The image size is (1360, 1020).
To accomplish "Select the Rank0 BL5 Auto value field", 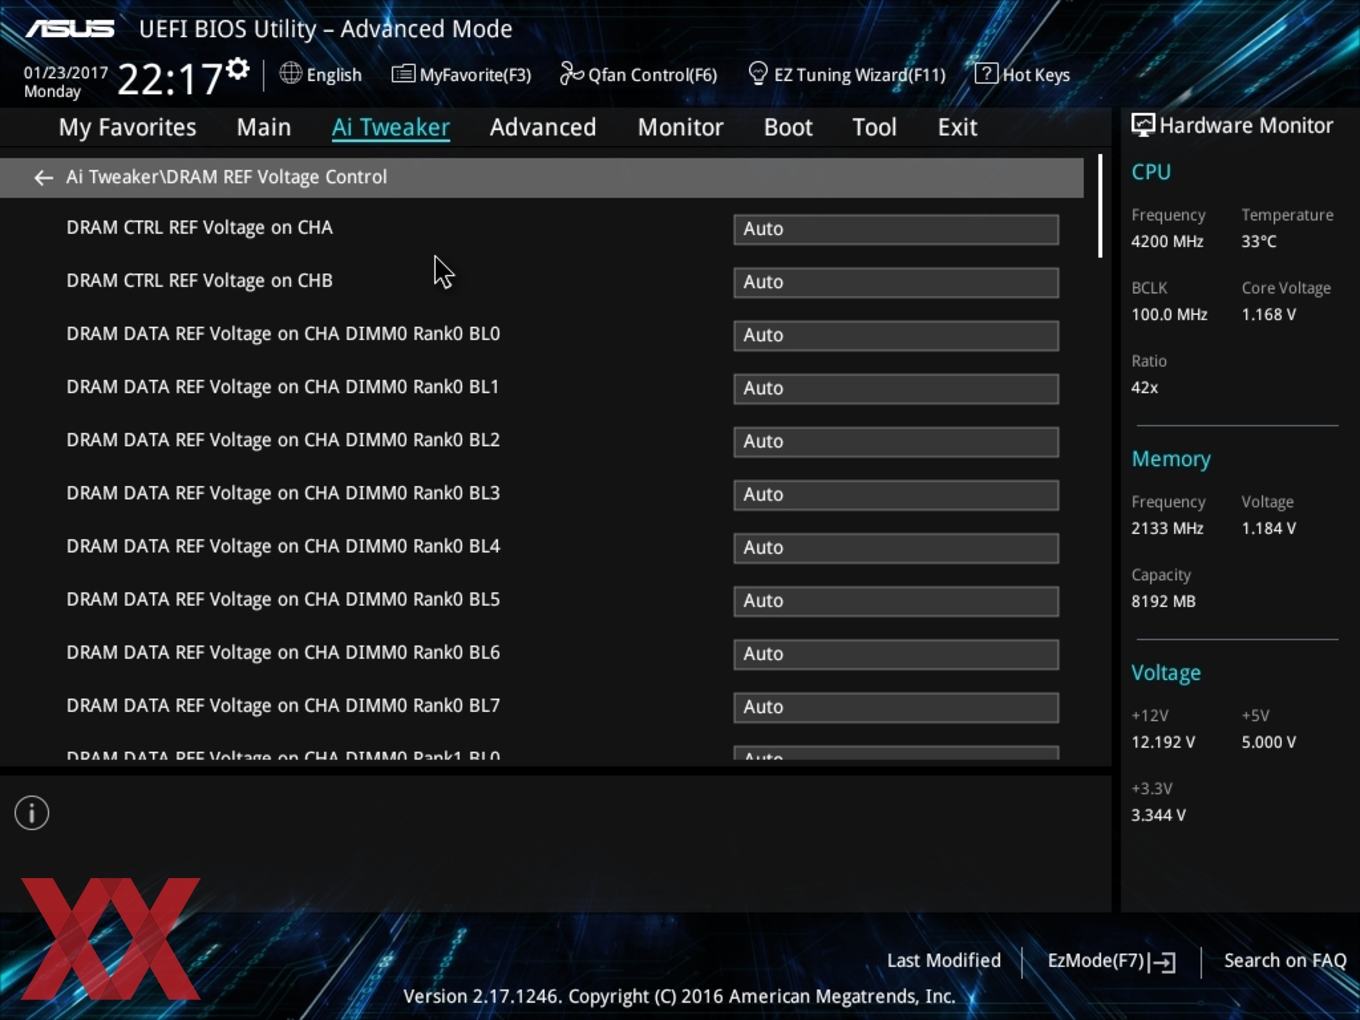I will (x=896, y=600).
